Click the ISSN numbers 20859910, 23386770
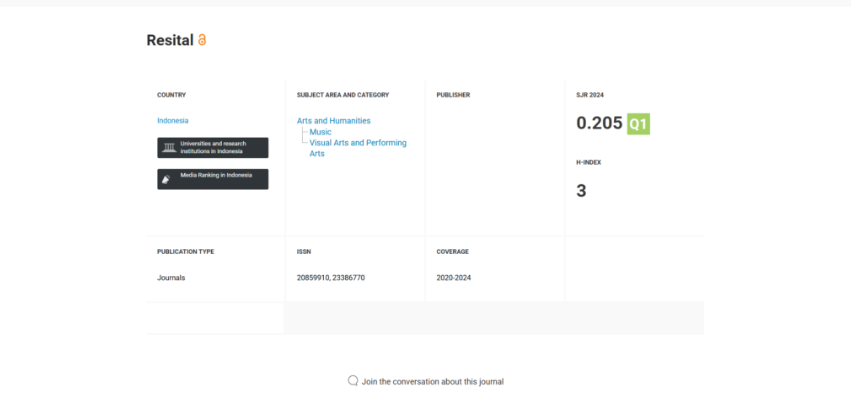 (331, 278)
